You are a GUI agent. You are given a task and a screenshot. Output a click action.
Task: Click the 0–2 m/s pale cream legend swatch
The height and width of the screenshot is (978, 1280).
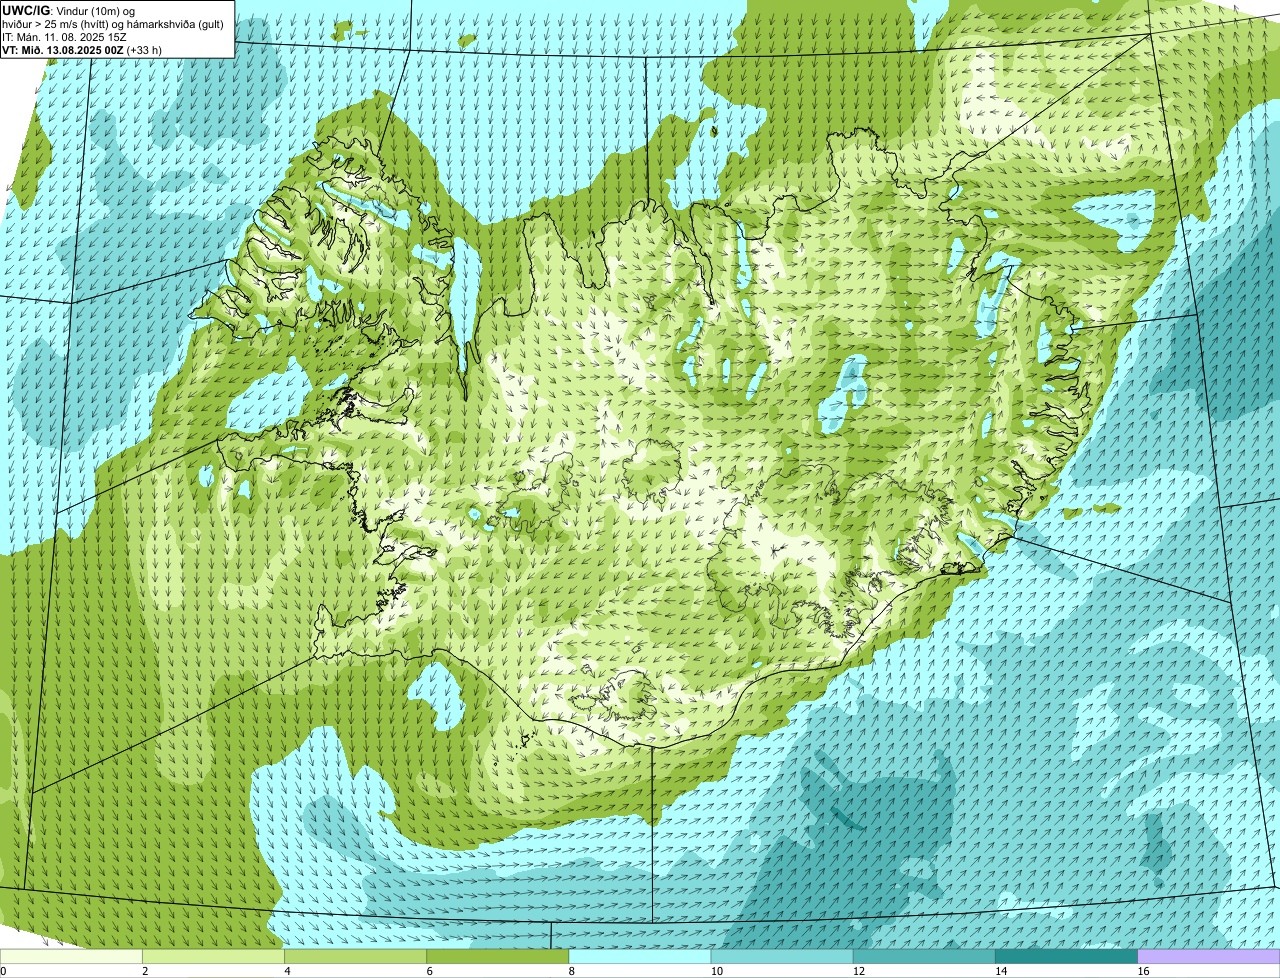71,957
